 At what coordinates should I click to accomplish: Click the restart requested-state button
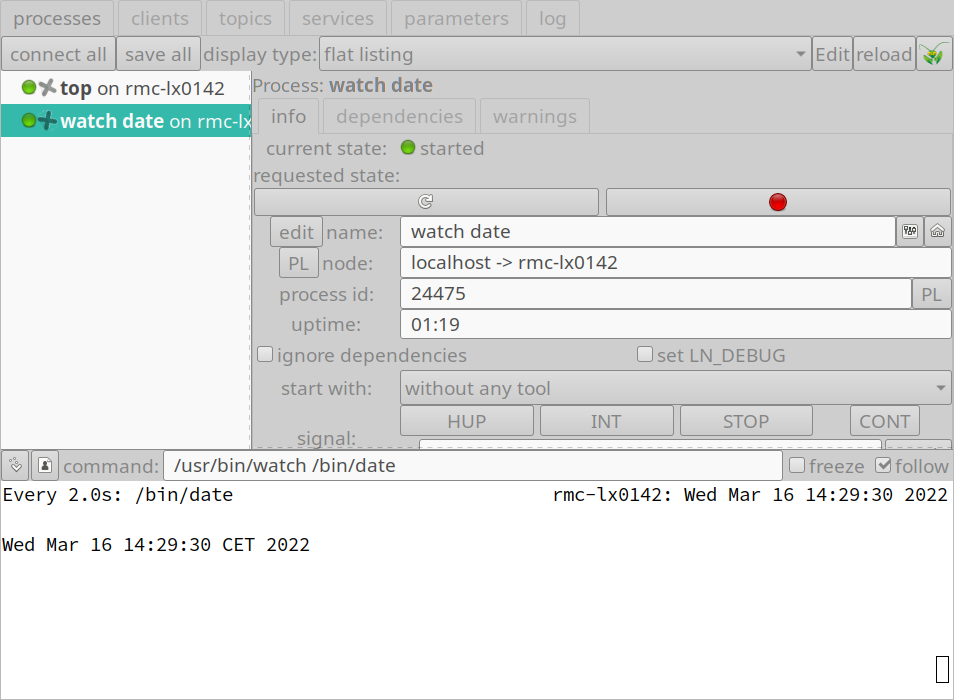[426, 202]
